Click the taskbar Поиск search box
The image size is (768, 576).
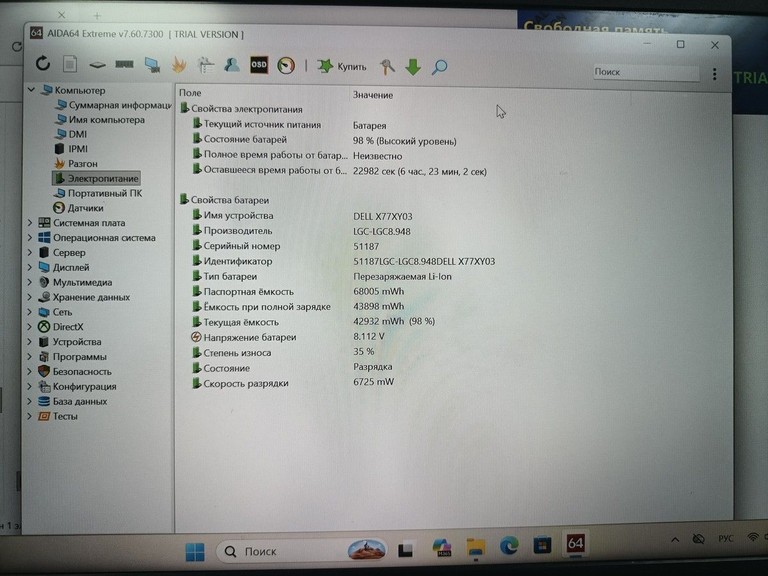pos(302,551)
